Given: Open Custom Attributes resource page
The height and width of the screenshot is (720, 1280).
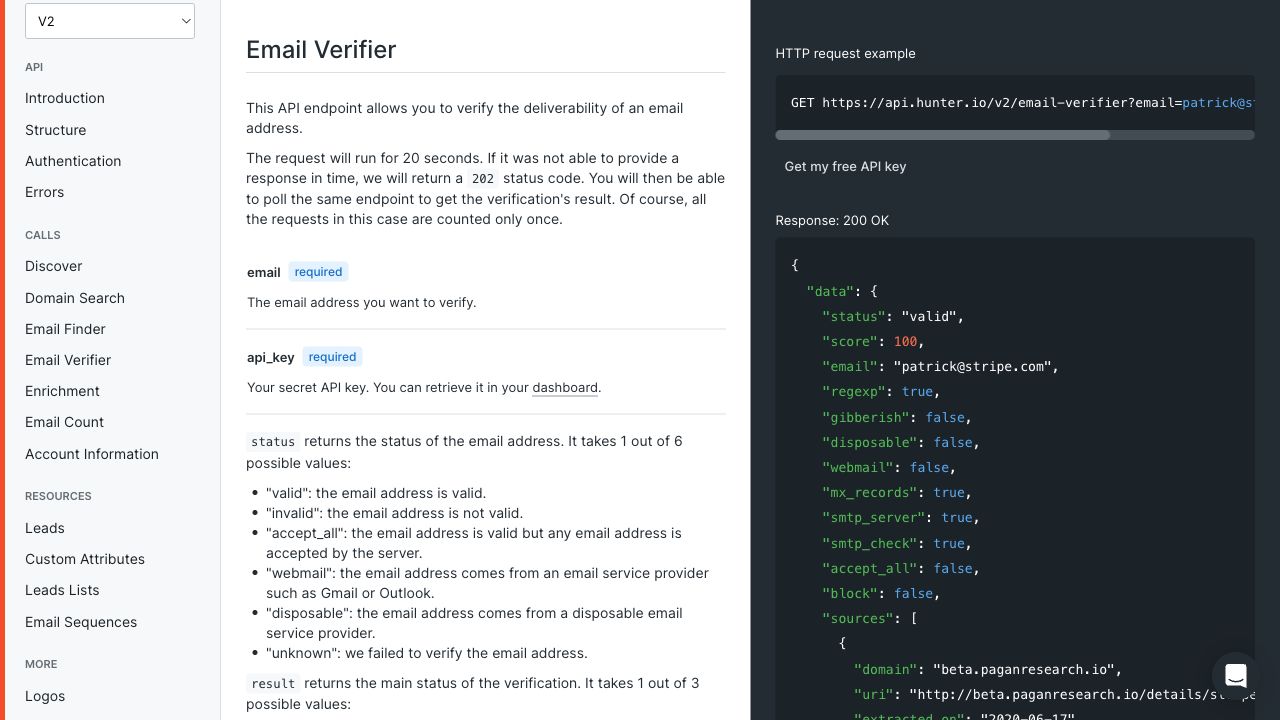Looking at the screenshot, I should 85,559.
